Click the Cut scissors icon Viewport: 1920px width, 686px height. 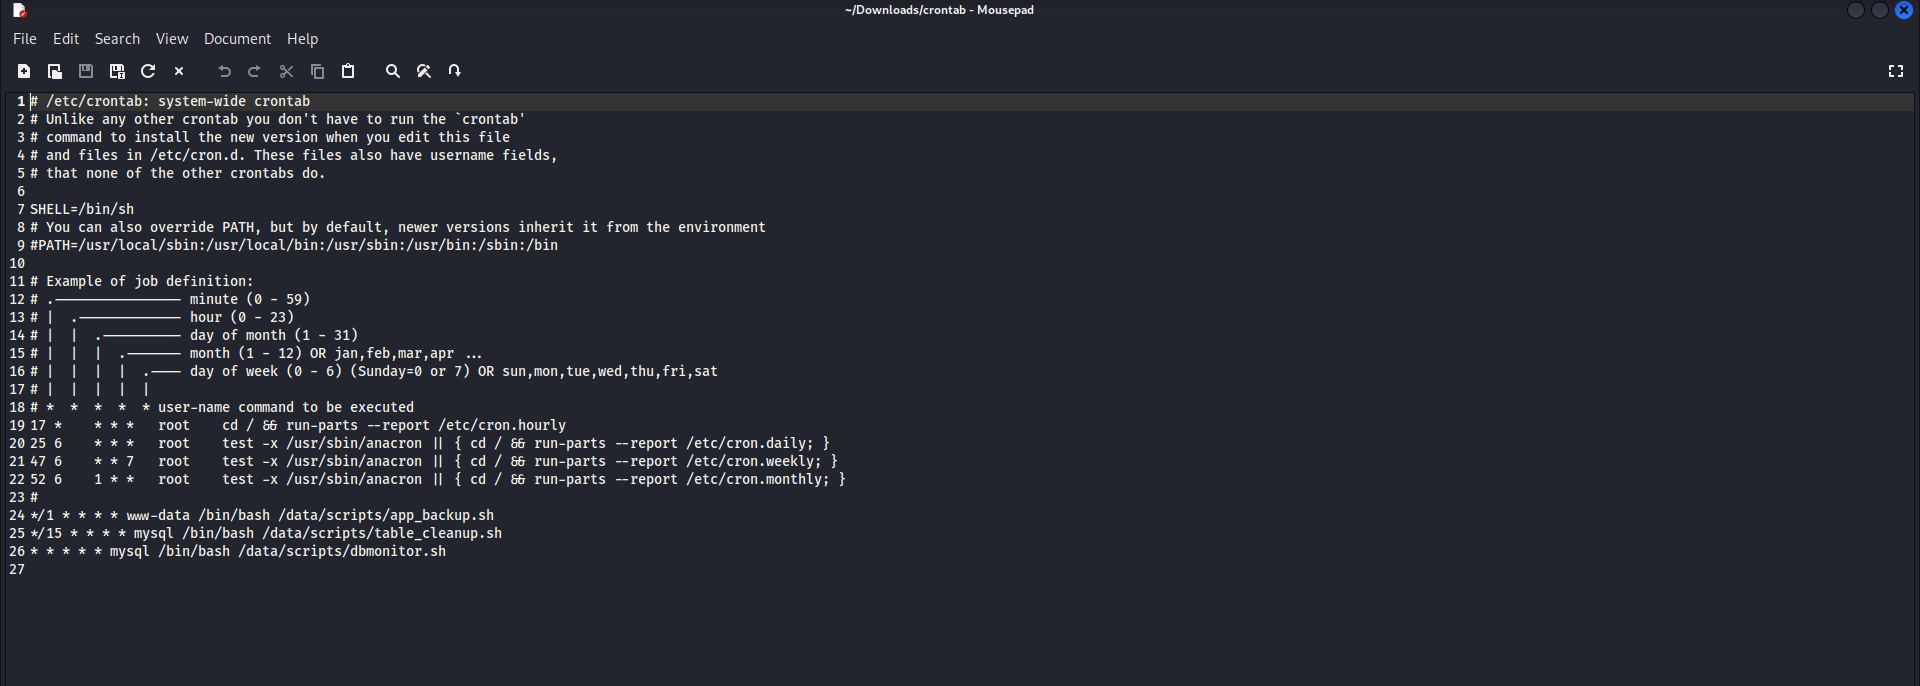(x=286, y=71)
